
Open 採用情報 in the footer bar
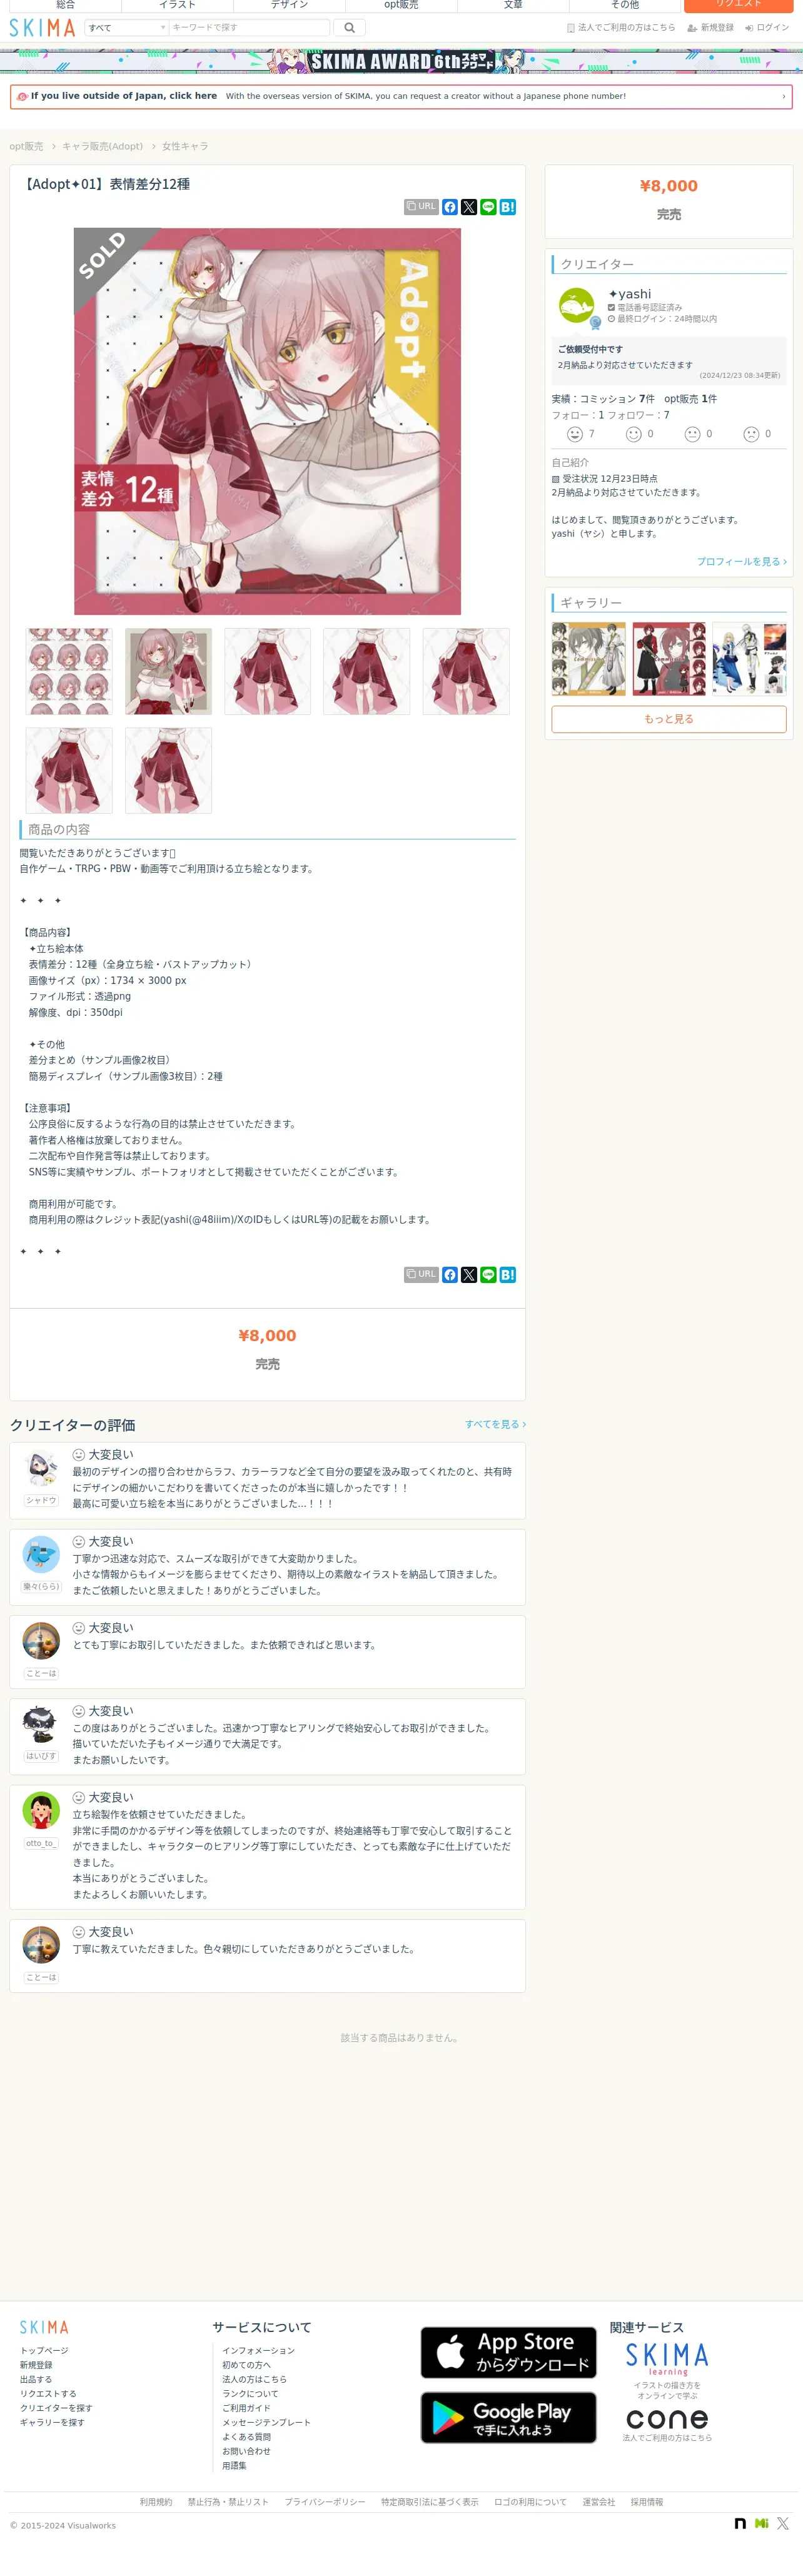point(647,2502)
